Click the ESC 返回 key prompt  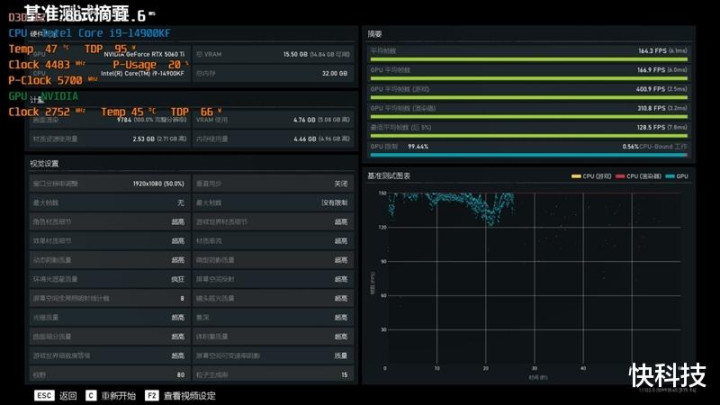coord(56,395)
